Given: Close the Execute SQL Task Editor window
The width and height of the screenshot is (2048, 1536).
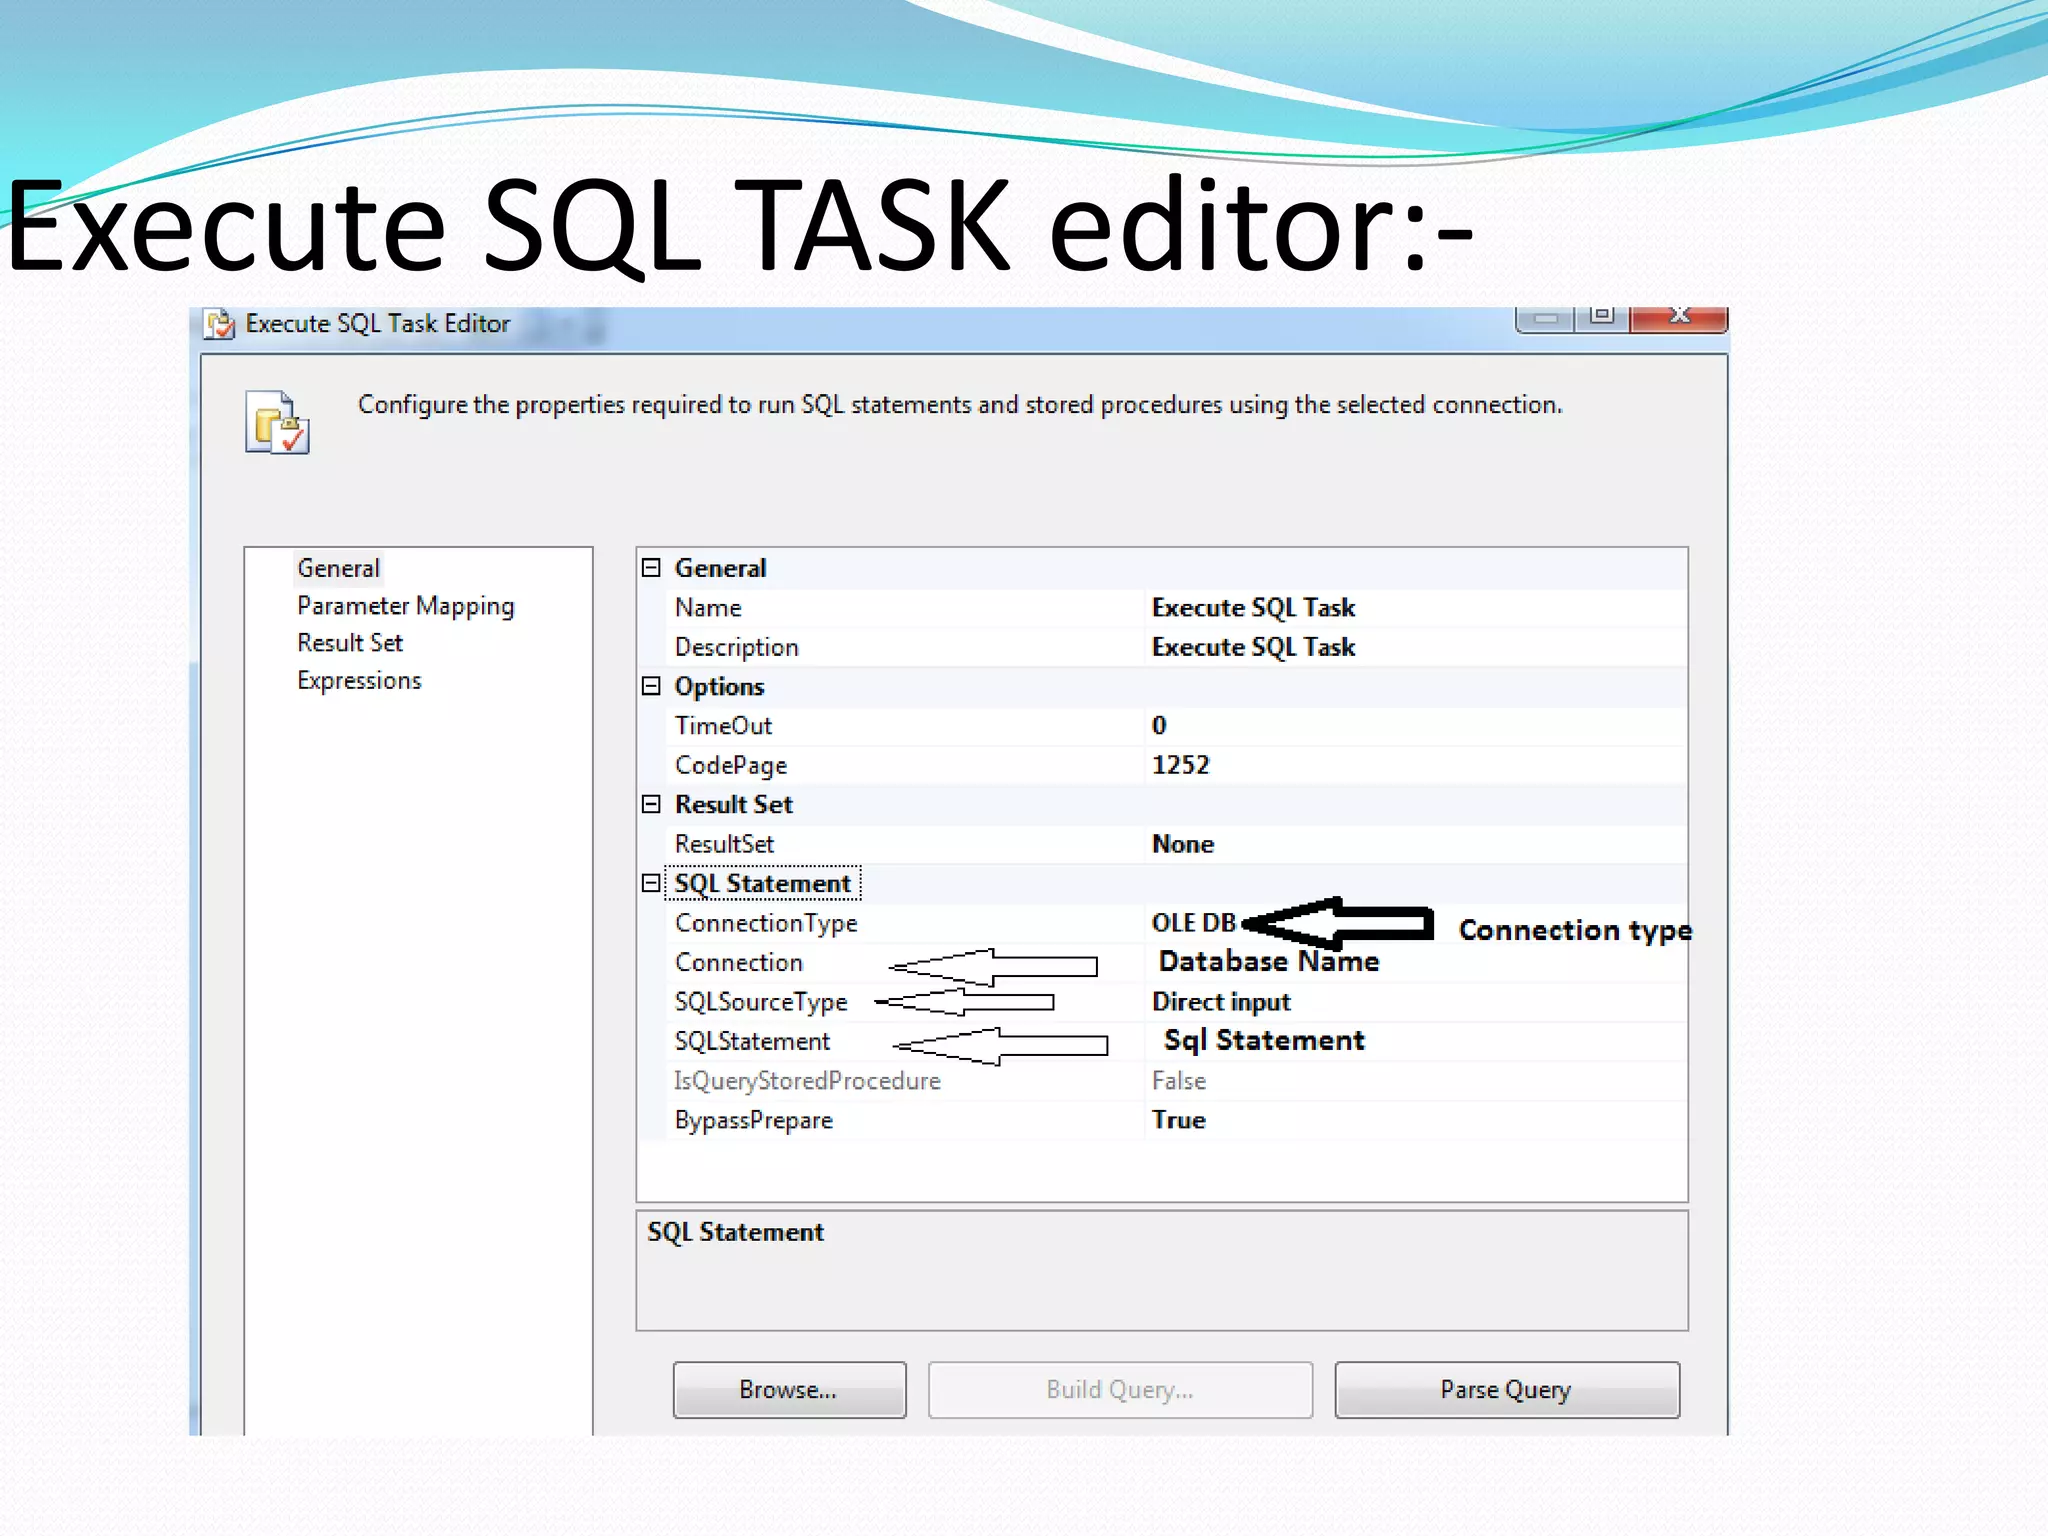Looking at the screenshot, I should pos(1679,318).
